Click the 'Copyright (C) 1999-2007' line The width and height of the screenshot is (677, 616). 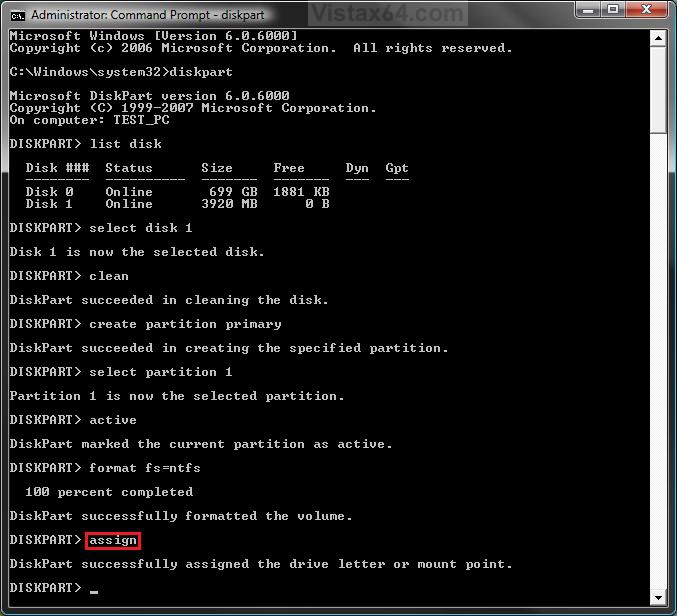pos(193,108)
